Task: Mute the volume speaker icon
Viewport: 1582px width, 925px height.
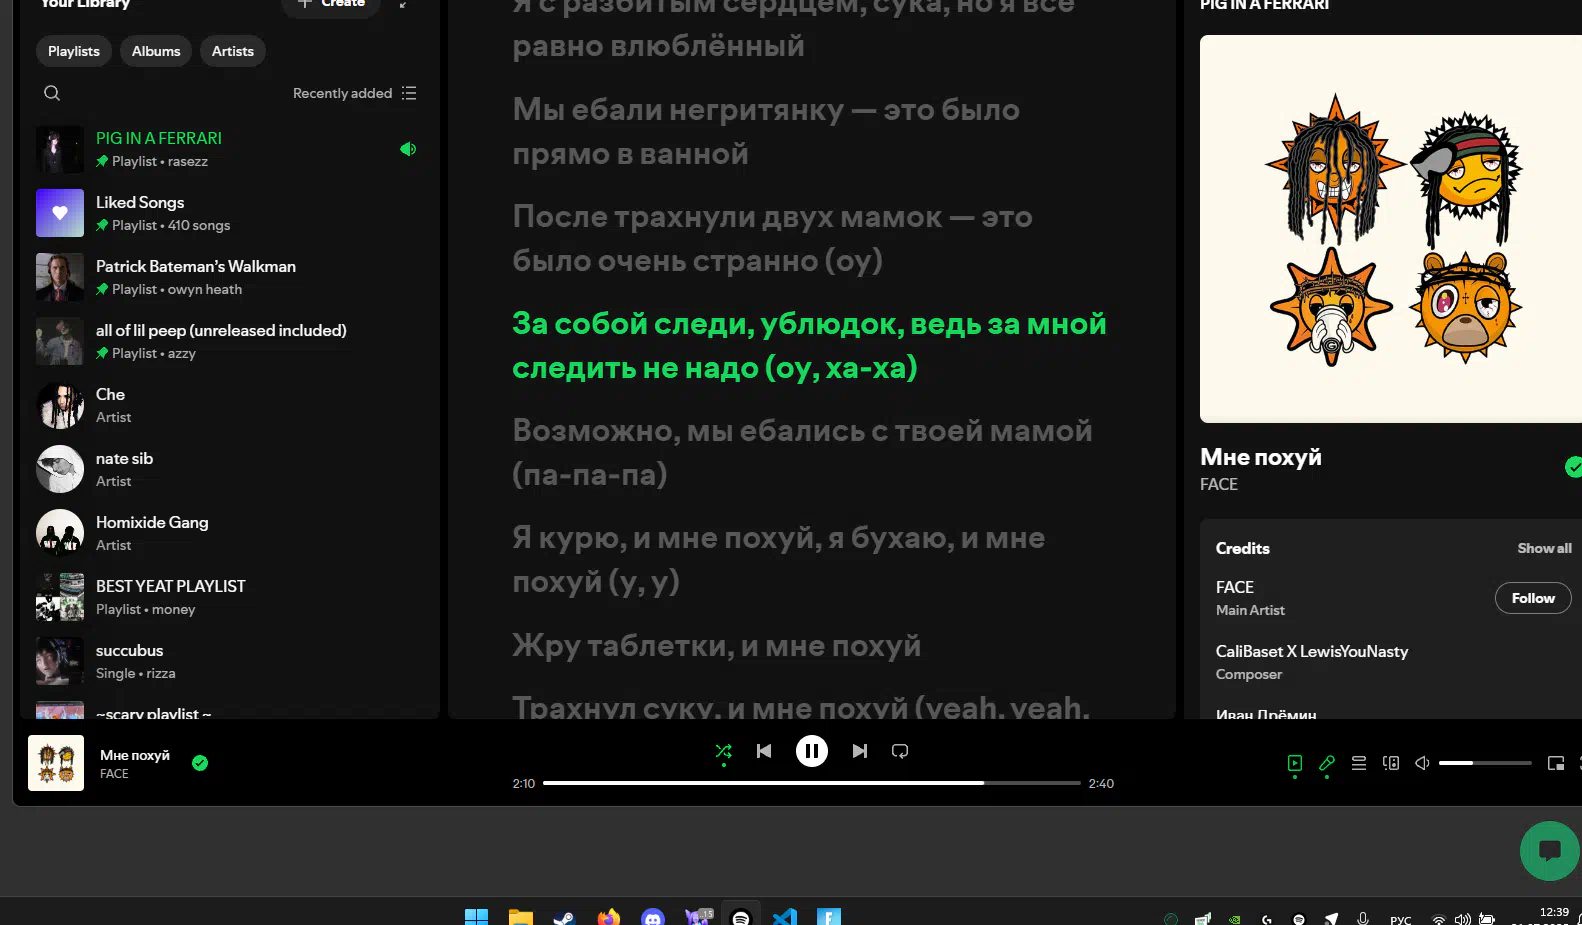Action: pyautogui.click(x=1422, y=763)
